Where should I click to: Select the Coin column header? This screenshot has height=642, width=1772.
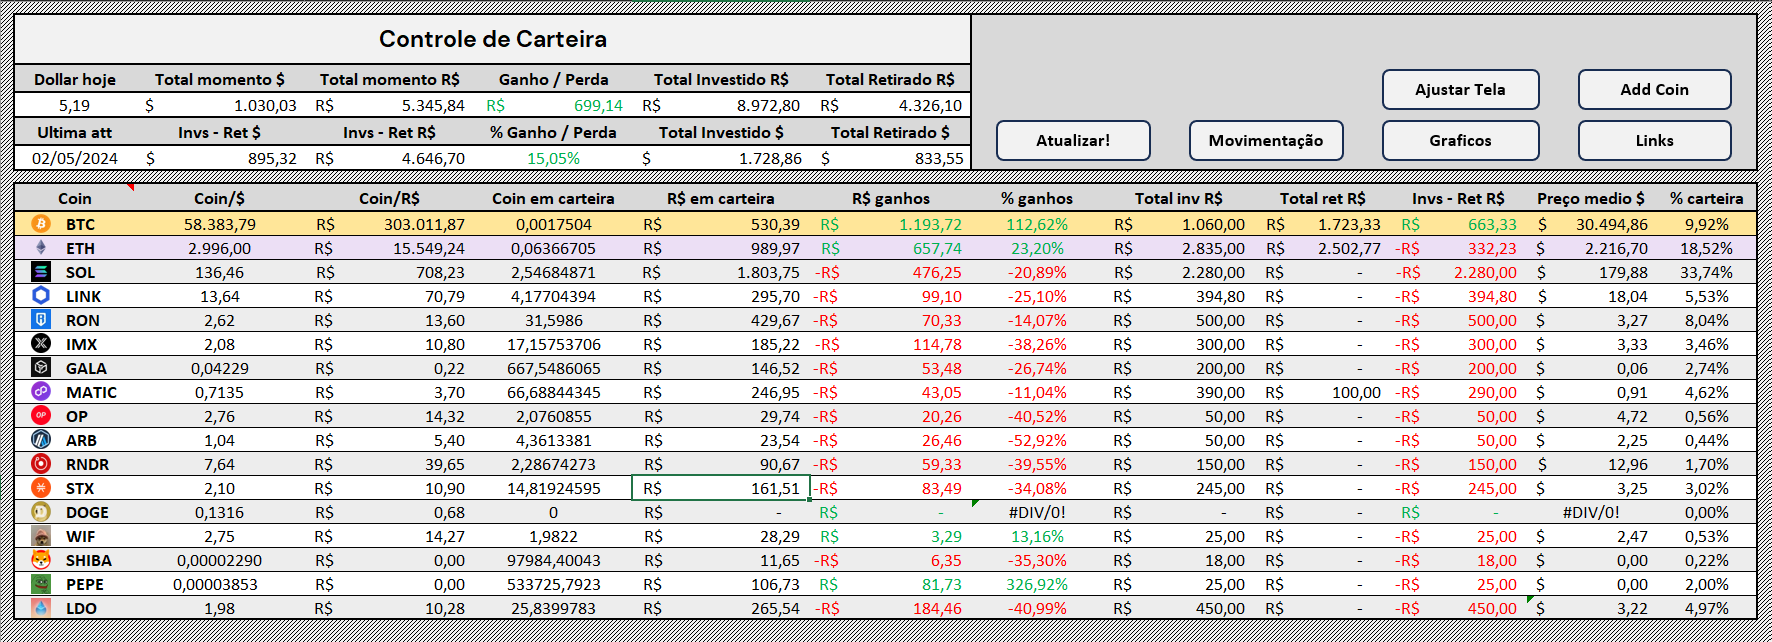tap(75, 198)
